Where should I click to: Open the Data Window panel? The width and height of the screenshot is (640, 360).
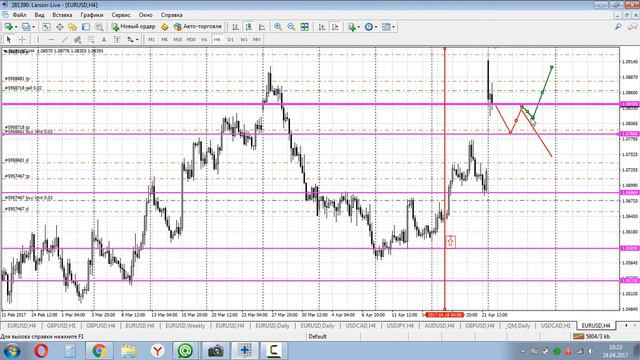60,27
